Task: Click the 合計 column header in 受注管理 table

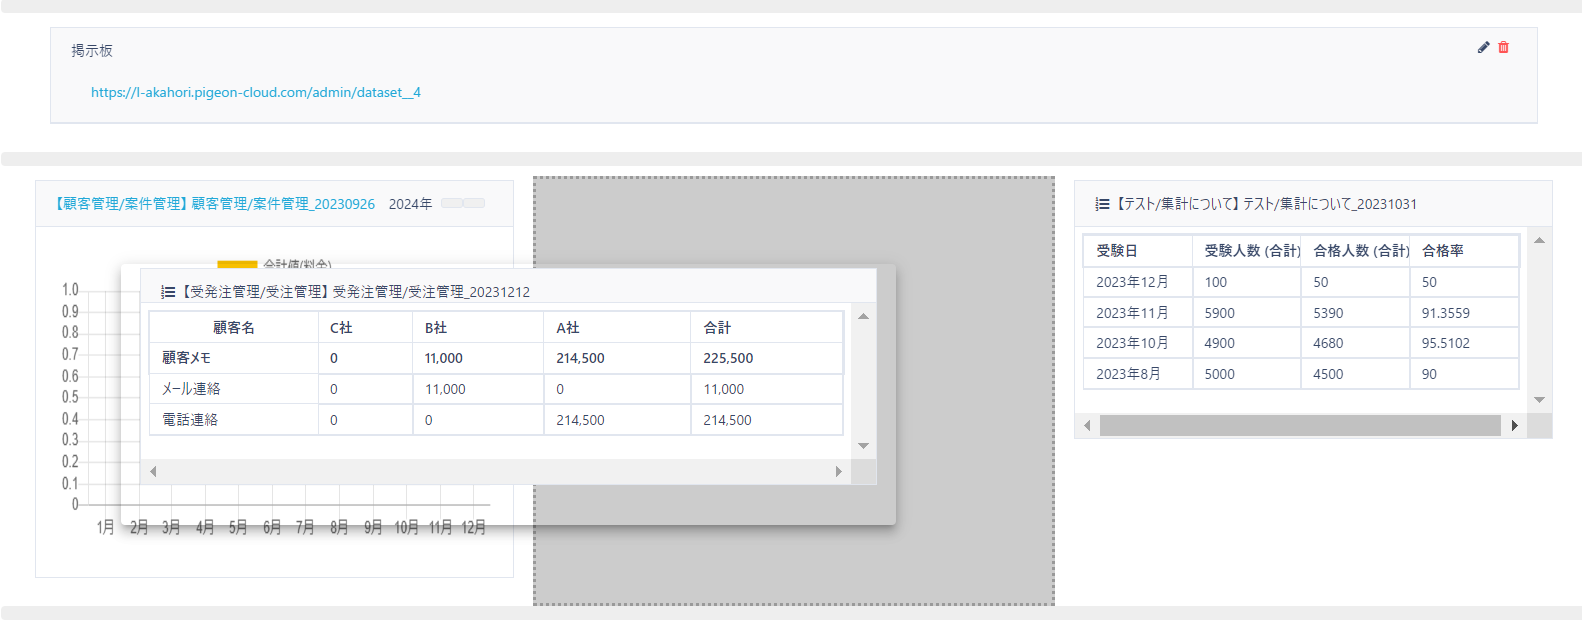Action: point(717,328)
